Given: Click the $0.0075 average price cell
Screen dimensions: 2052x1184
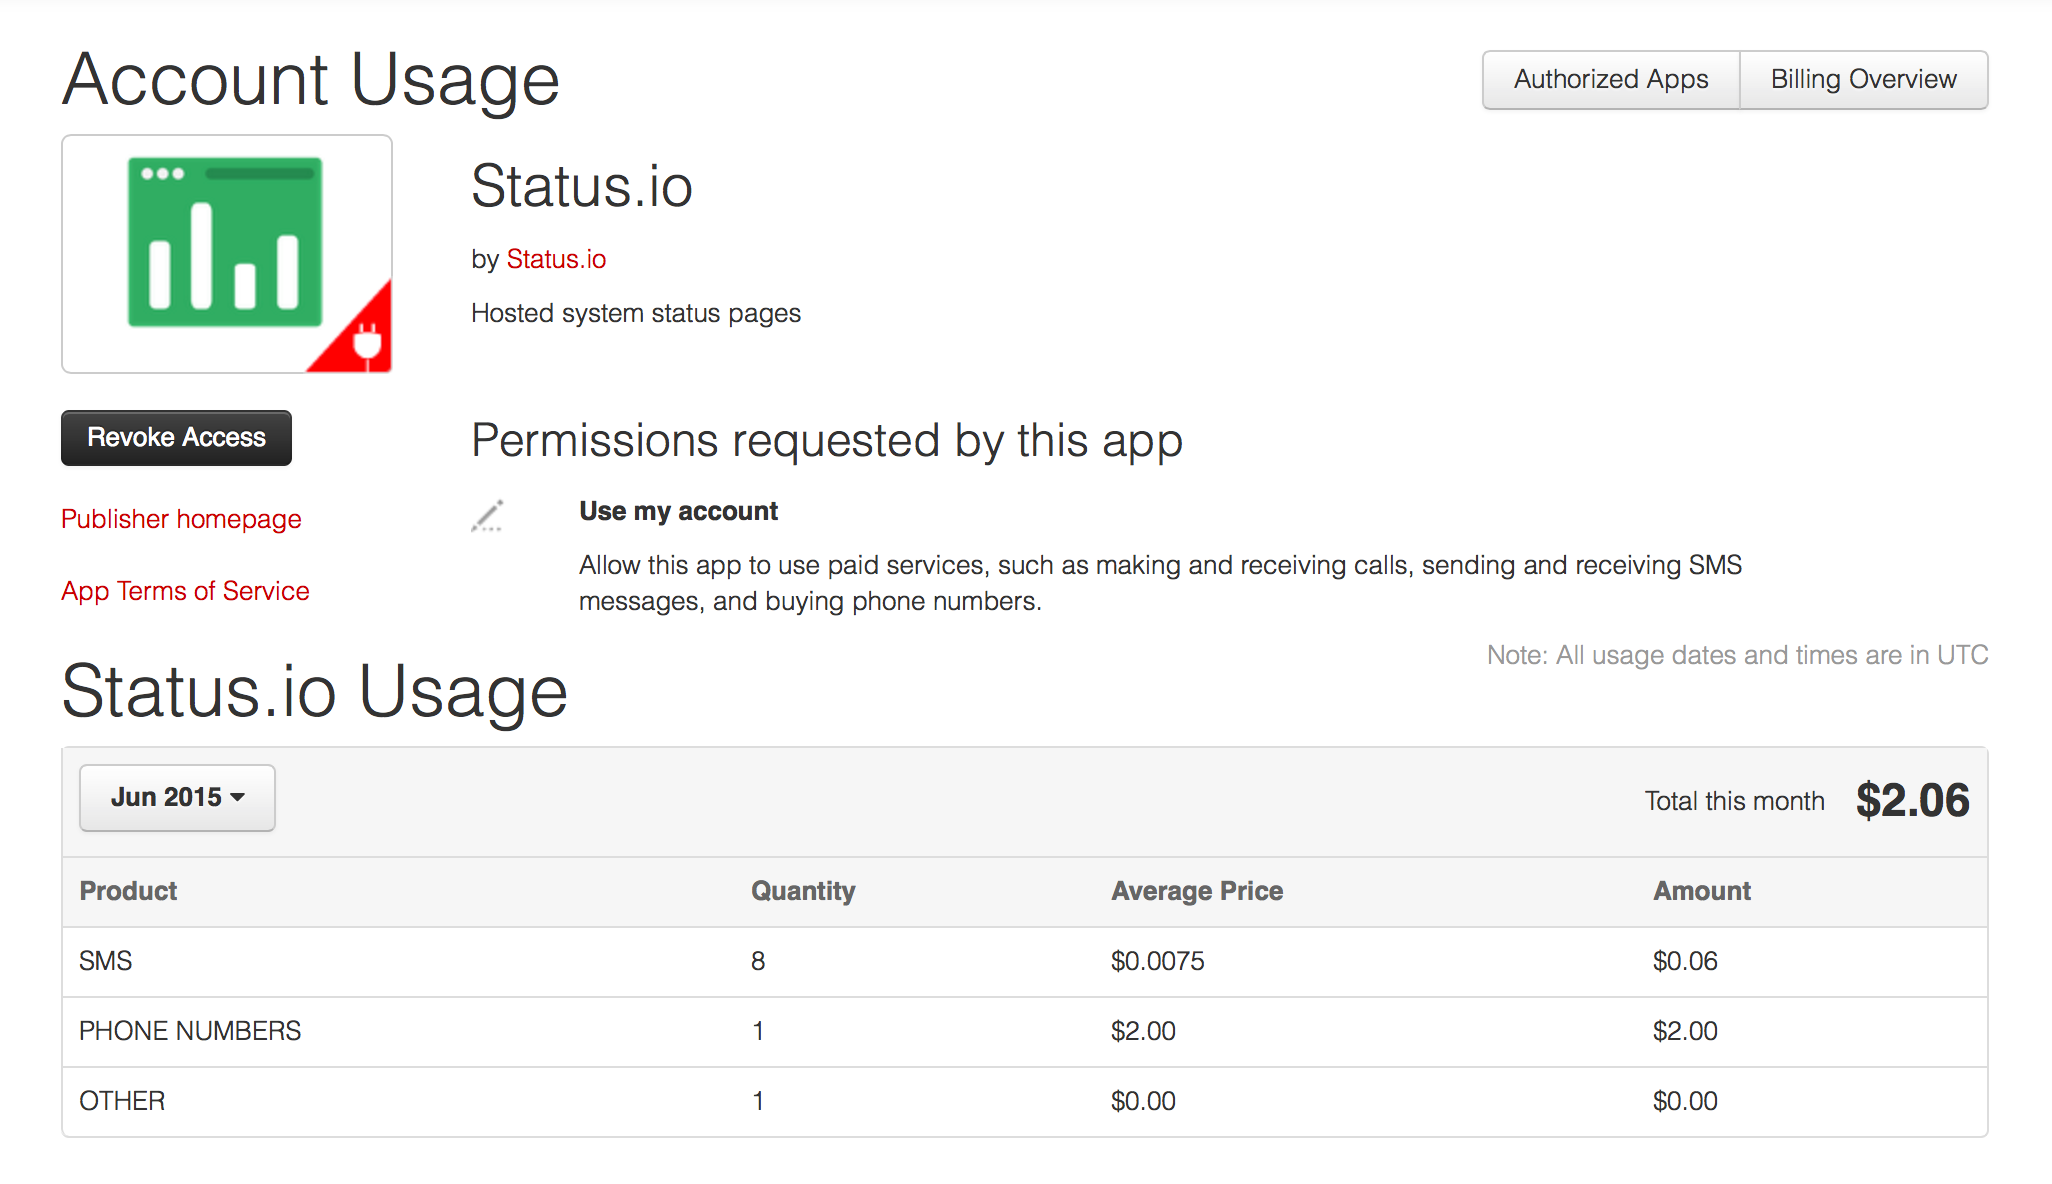Looking at the screenshot, I should click(x=1158, y=961).
